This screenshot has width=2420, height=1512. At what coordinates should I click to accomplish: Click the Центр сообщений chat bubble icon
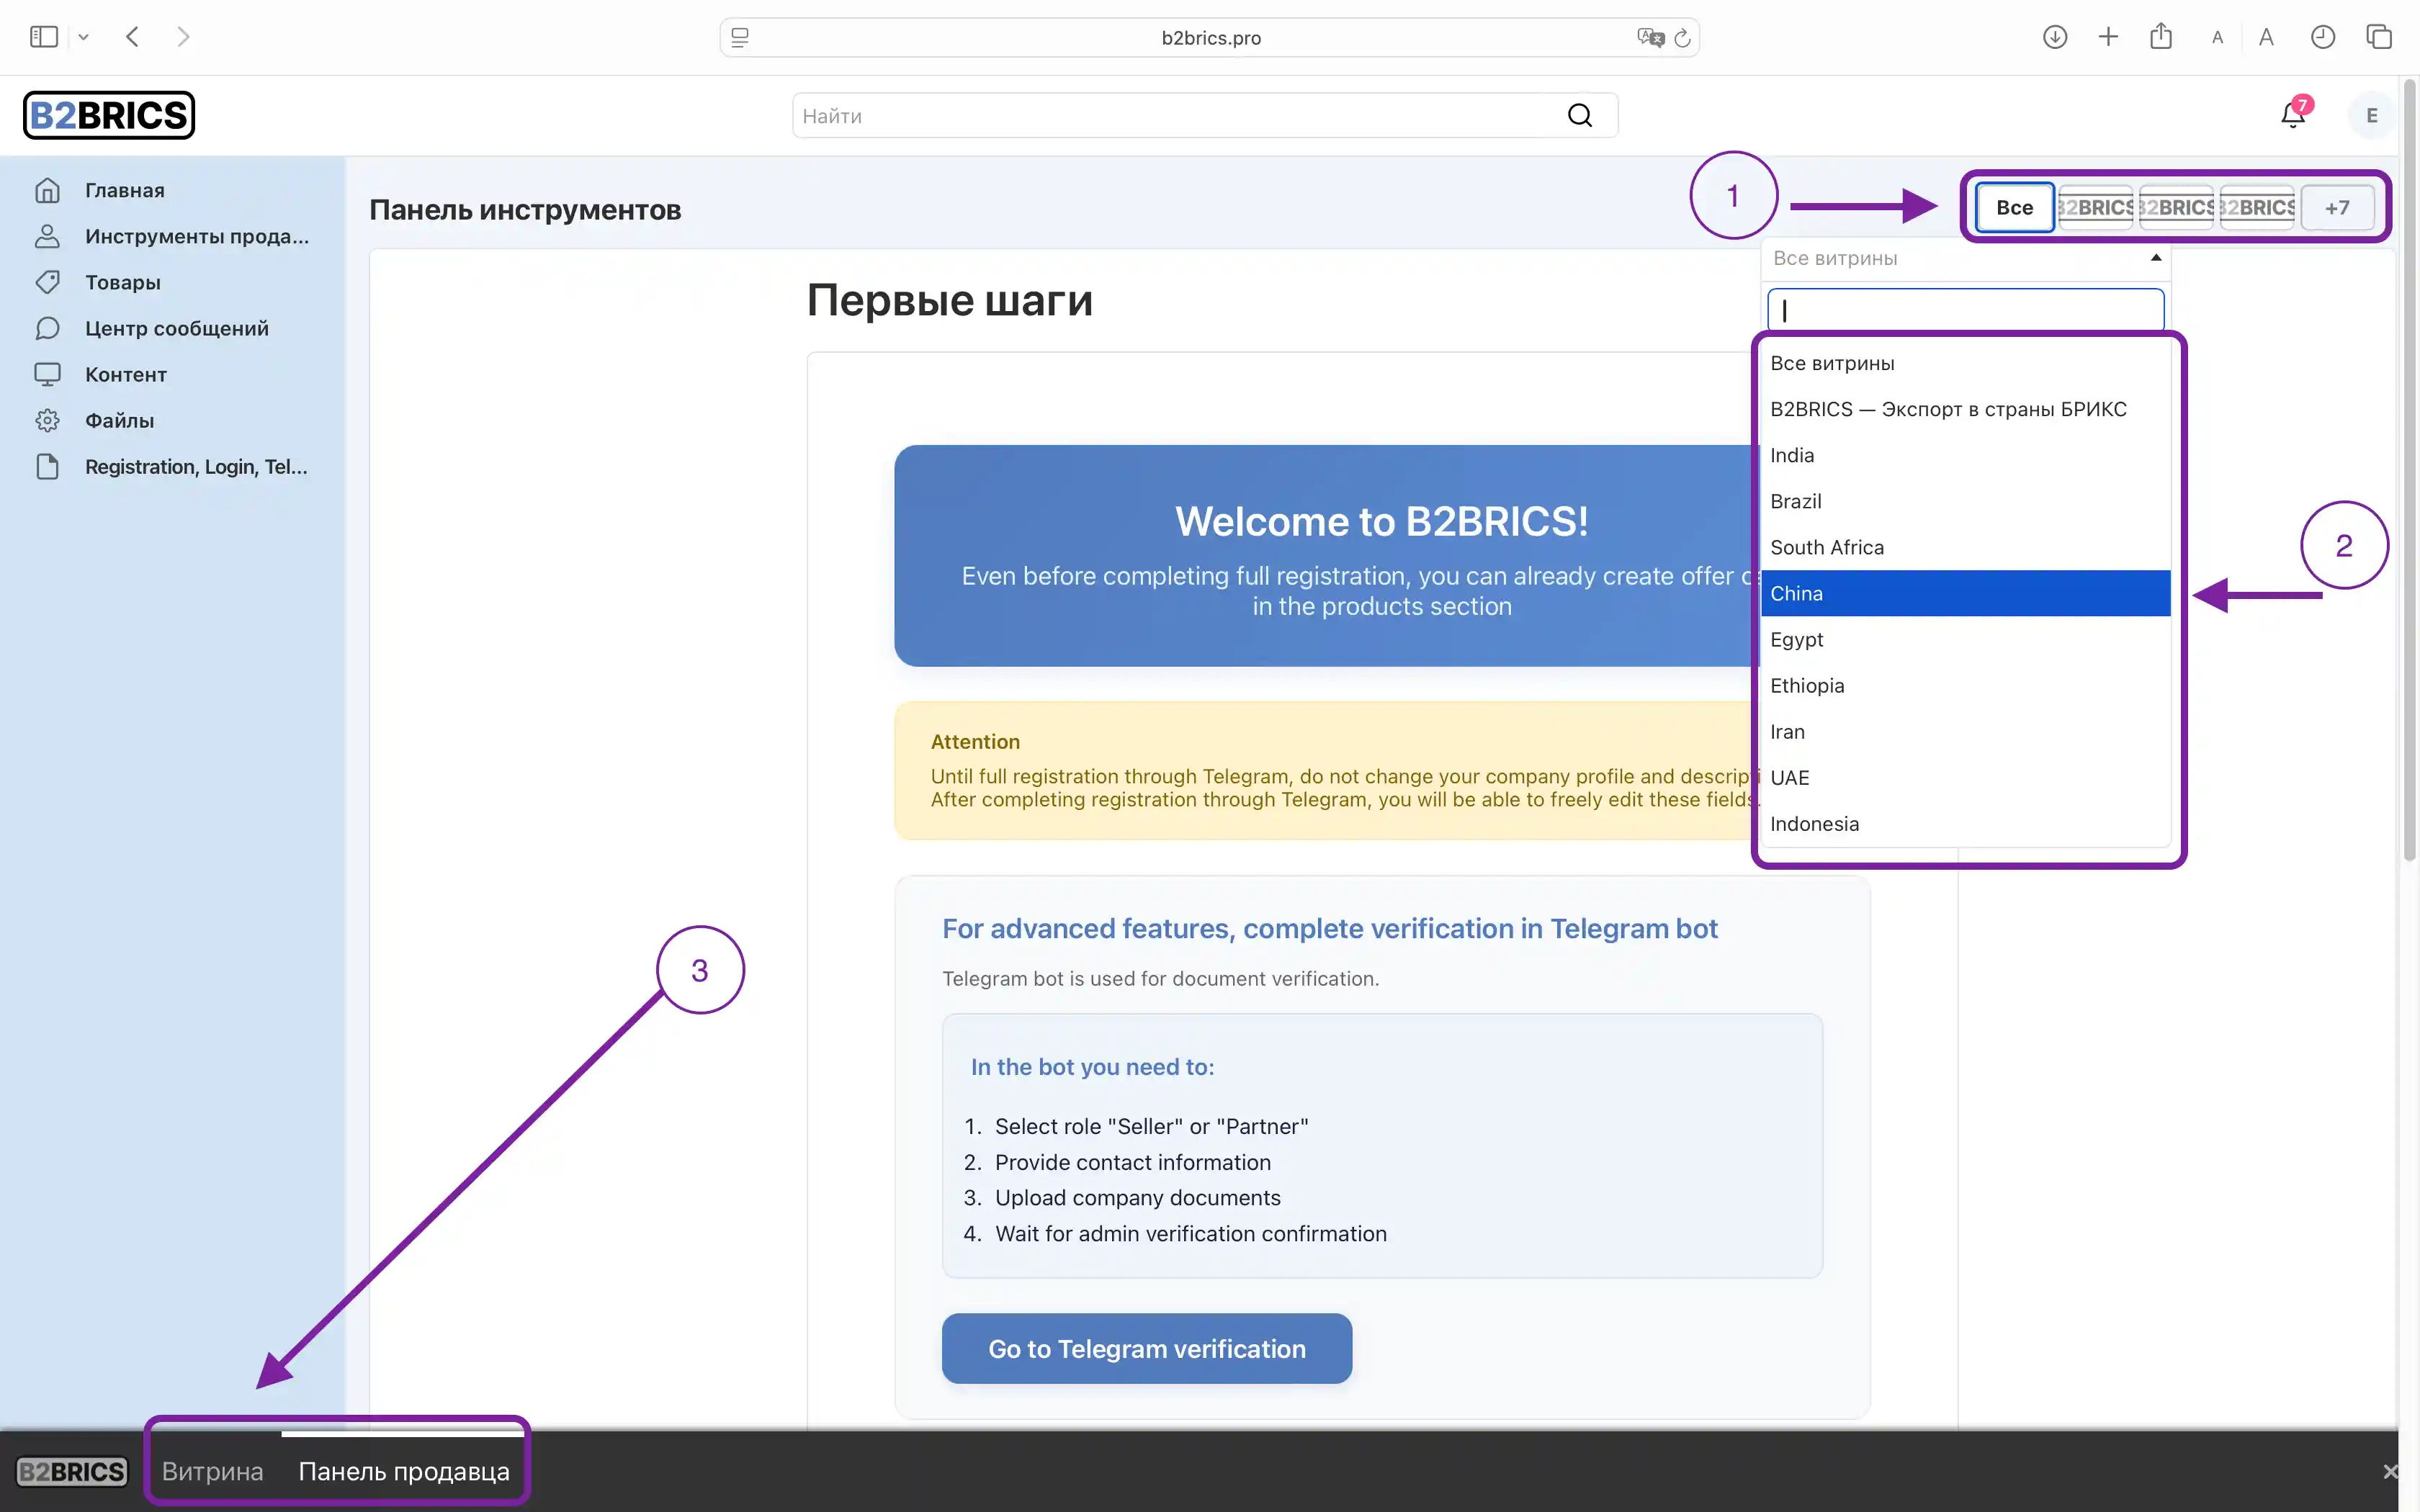coord(47,328)
